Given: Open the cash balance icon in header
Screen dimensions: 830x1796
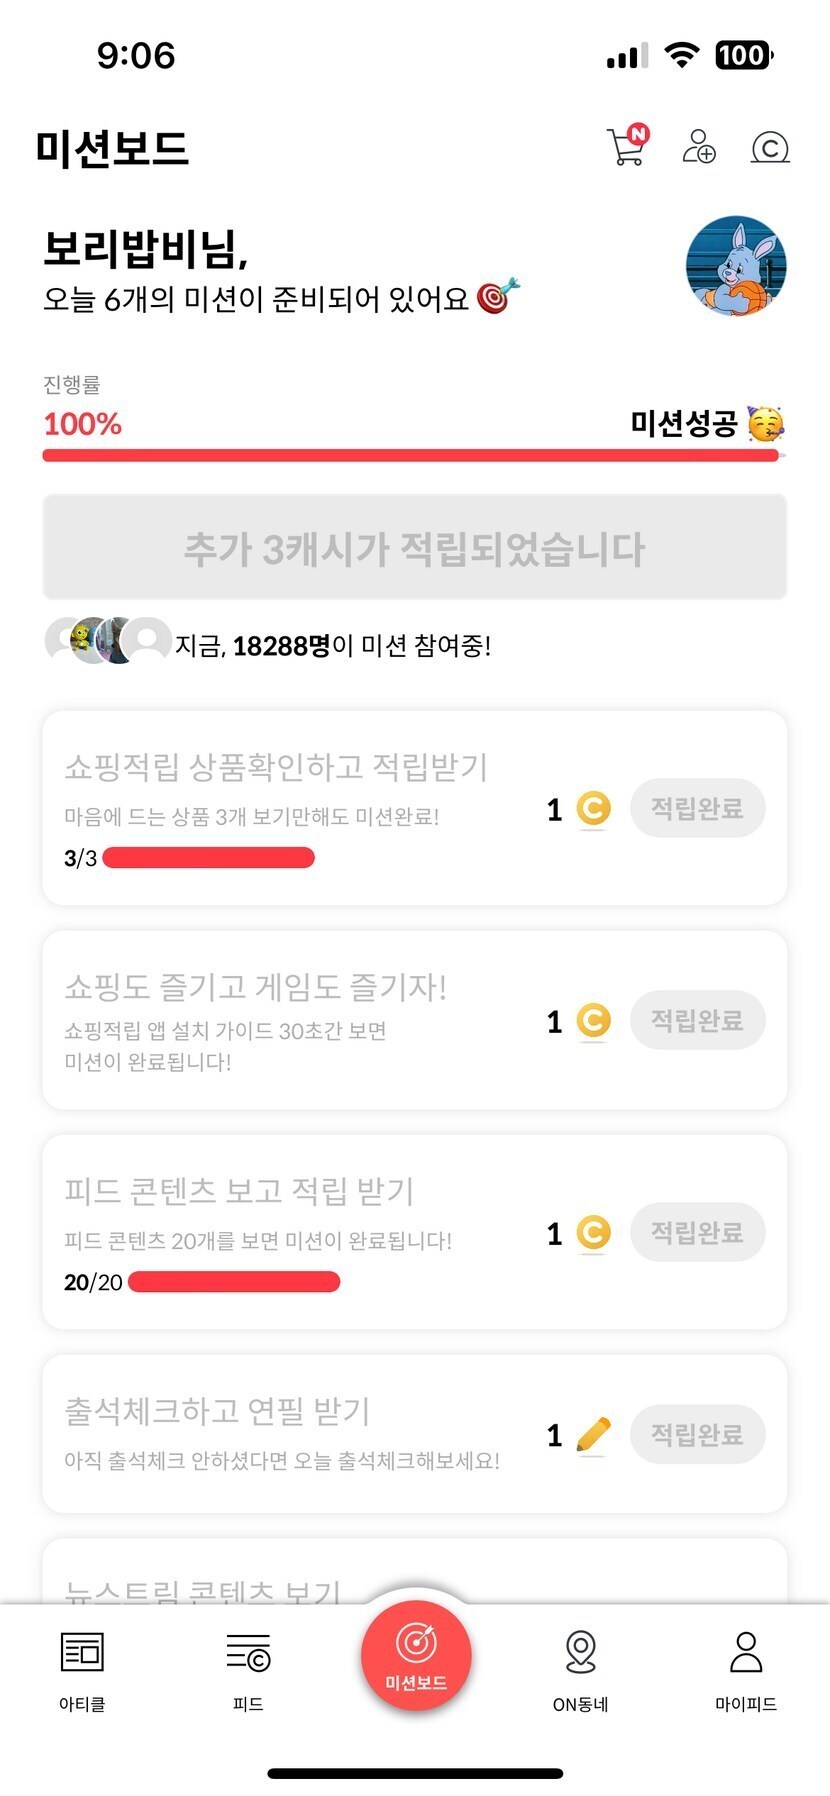Looking at the screenshot, I should pyautogui.click(x=770, y=148).
